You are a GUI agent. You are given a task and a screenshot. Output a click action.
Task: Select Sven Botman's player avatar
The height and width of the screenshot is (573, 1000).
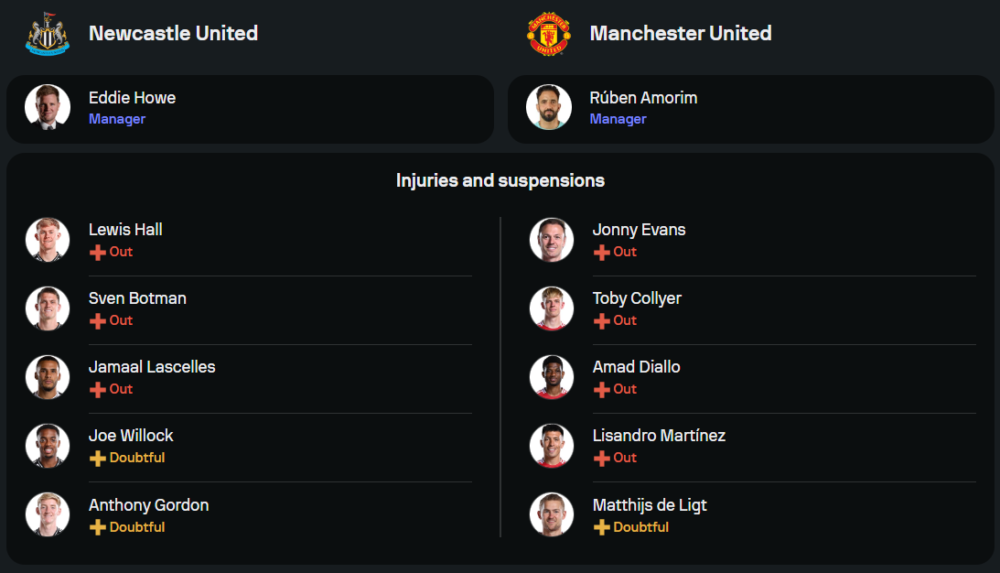[47, 308]
